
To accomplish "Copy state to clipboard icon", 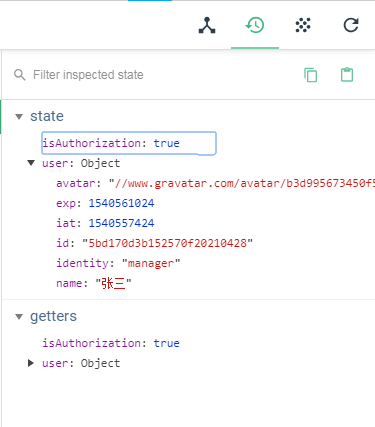I will [311, 75].
